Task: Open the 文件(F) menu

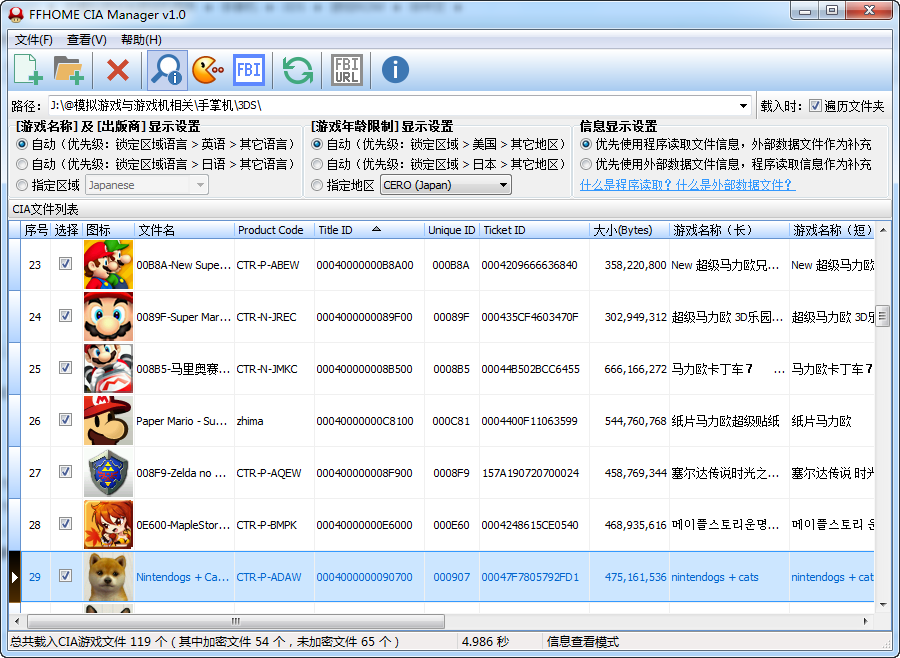Action: click(x=34, y=40)
